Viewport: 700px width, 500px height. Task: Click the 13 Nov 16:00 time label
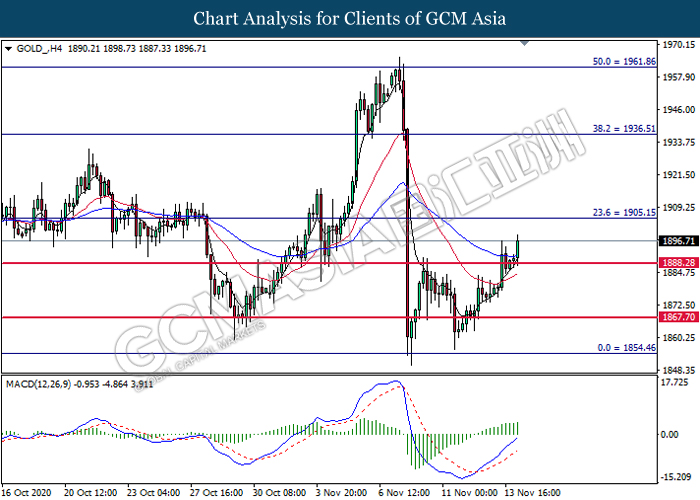pos(532,492)
